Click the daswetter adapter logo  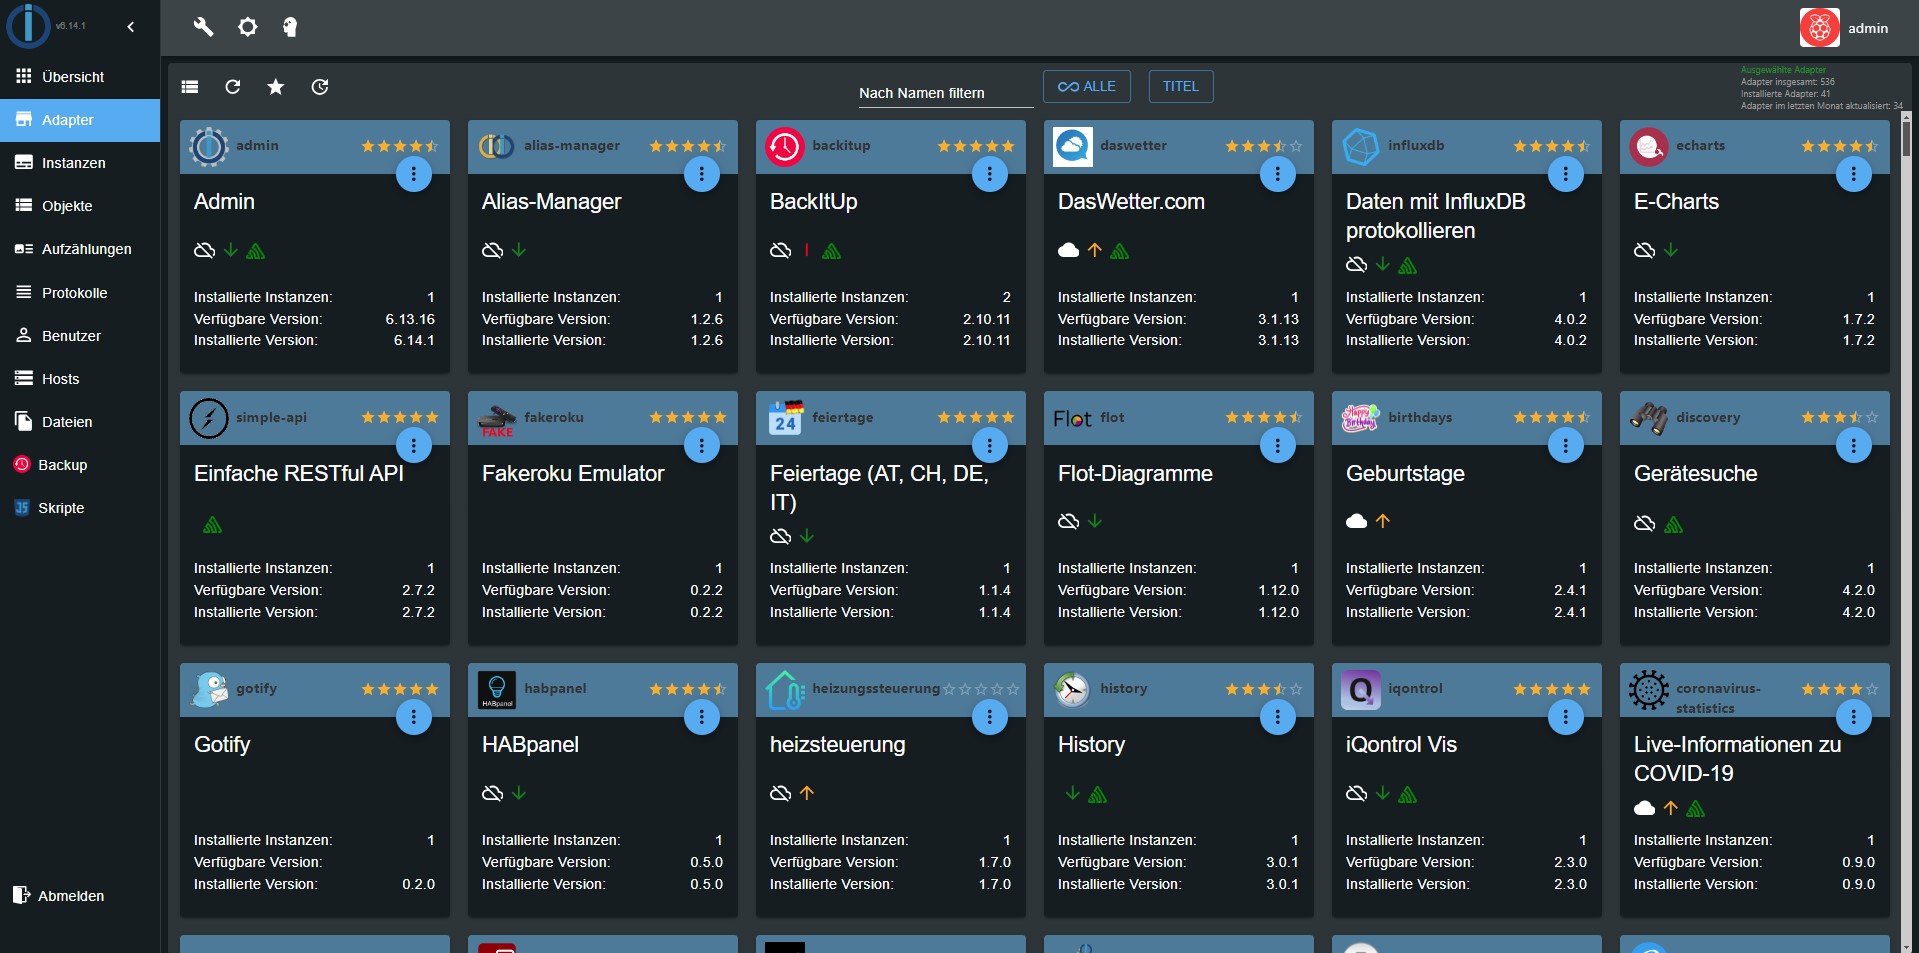[1073, 147]
